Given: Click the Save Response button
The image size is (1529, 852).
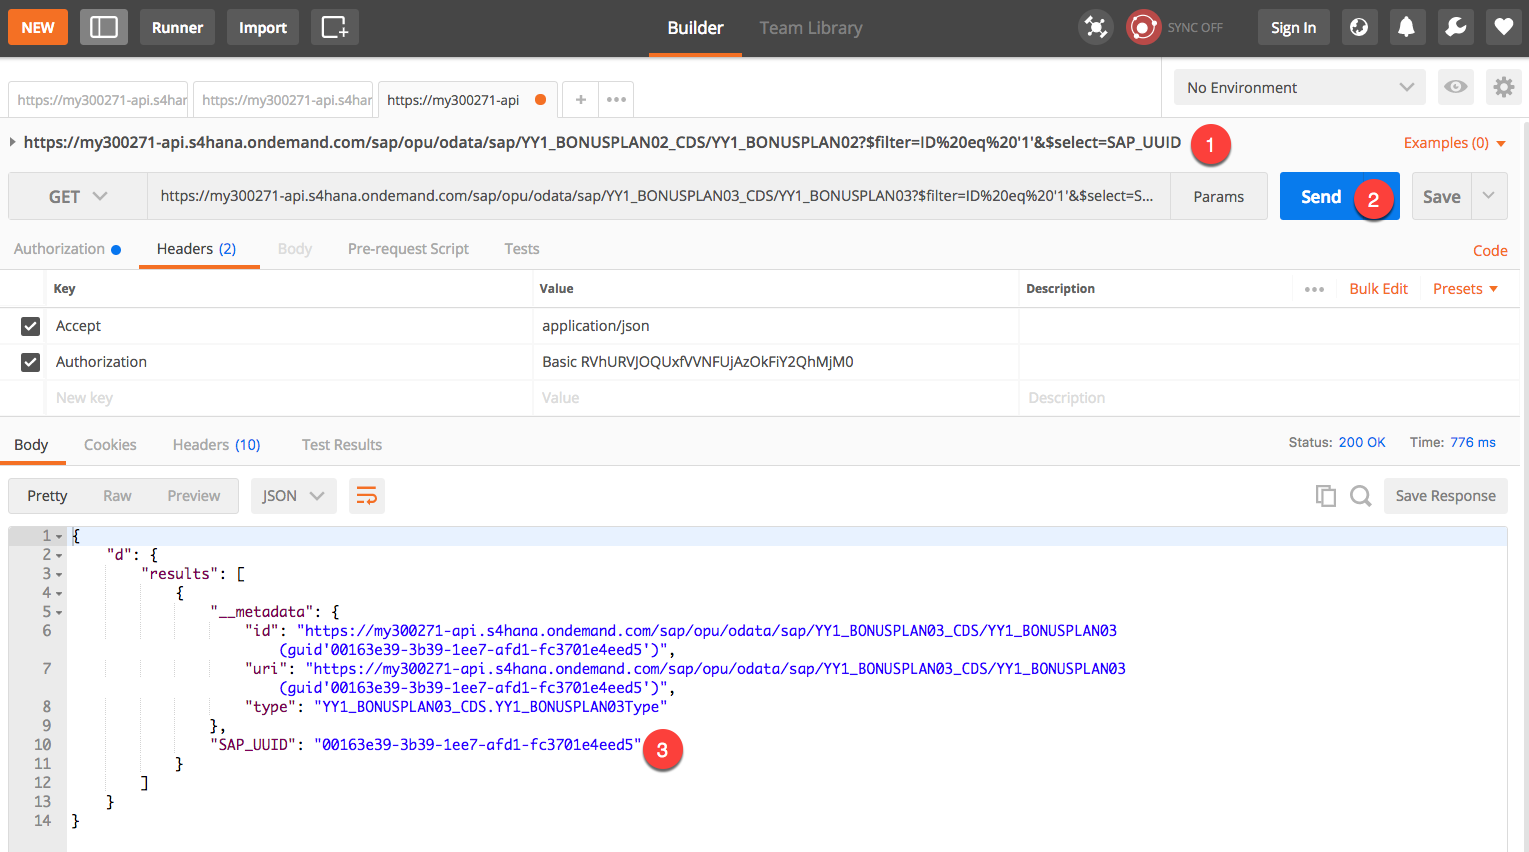Looking at the screenshot, I should coord(1445,496).
